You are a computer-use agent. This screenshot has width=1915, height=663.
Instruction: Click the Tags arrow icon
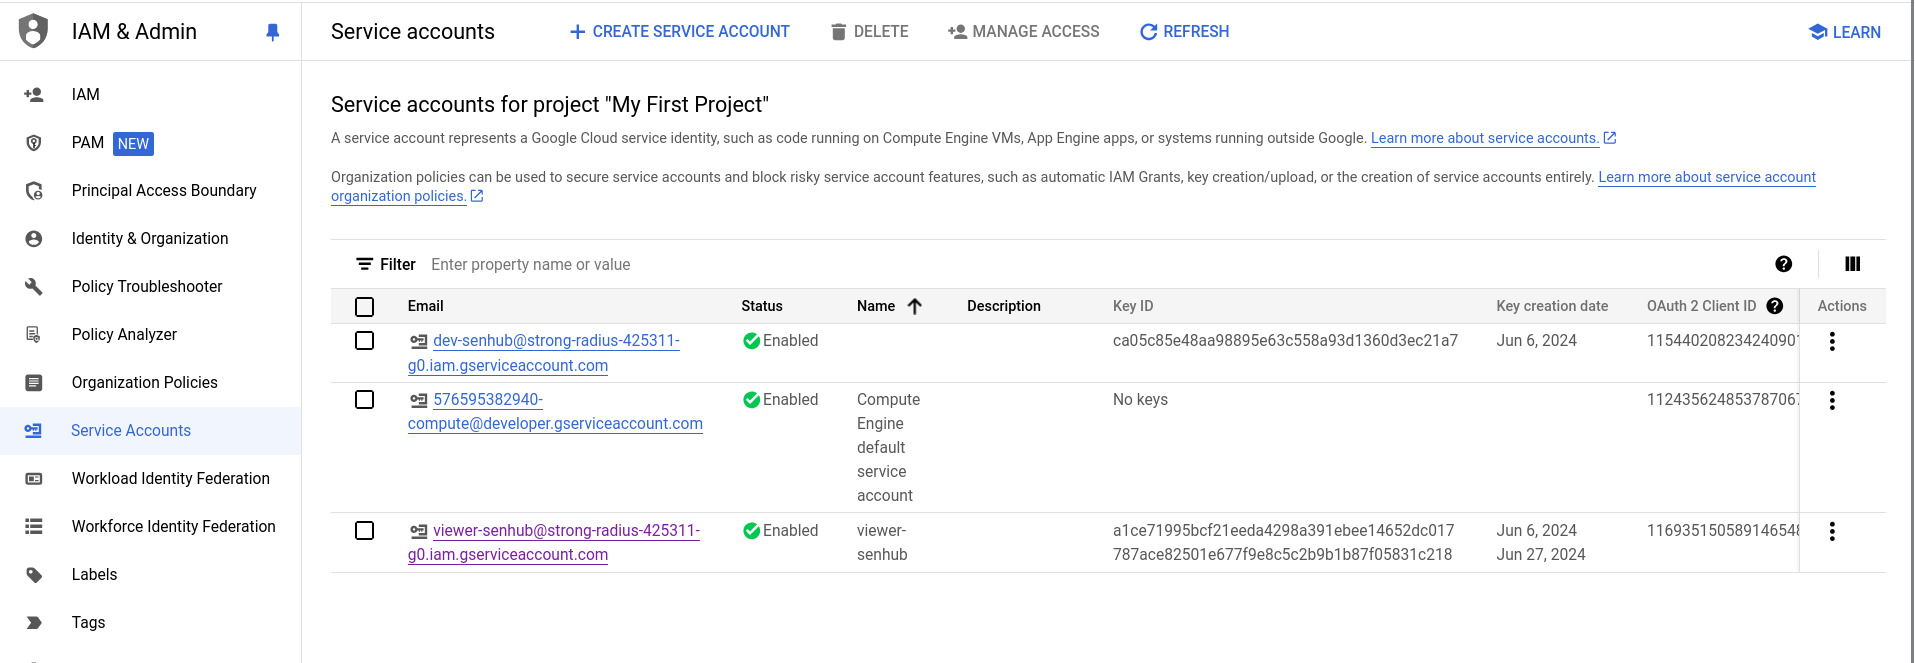(x=34, y=623)
